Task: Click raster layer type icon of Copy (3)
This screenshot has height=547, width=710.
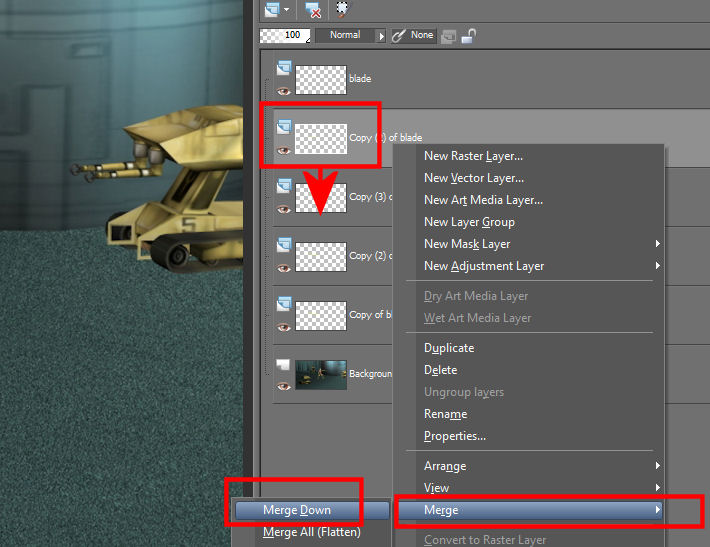Action: (x=284, y=186)
